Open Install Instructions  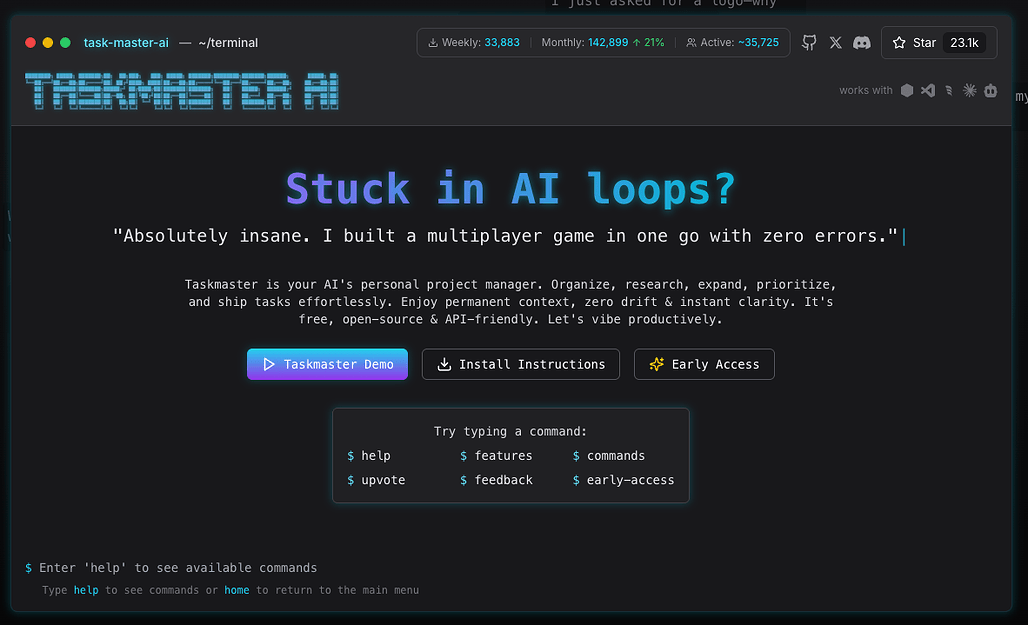[x=520, y=364]
